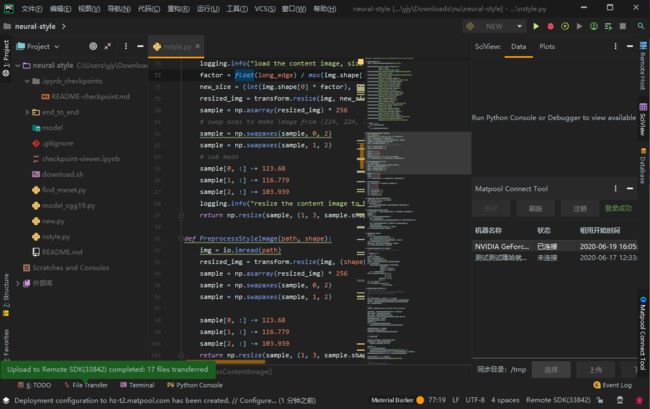Start debugging with the red bug icon
This screenshot has width=650, height=409.
[550, 27]
